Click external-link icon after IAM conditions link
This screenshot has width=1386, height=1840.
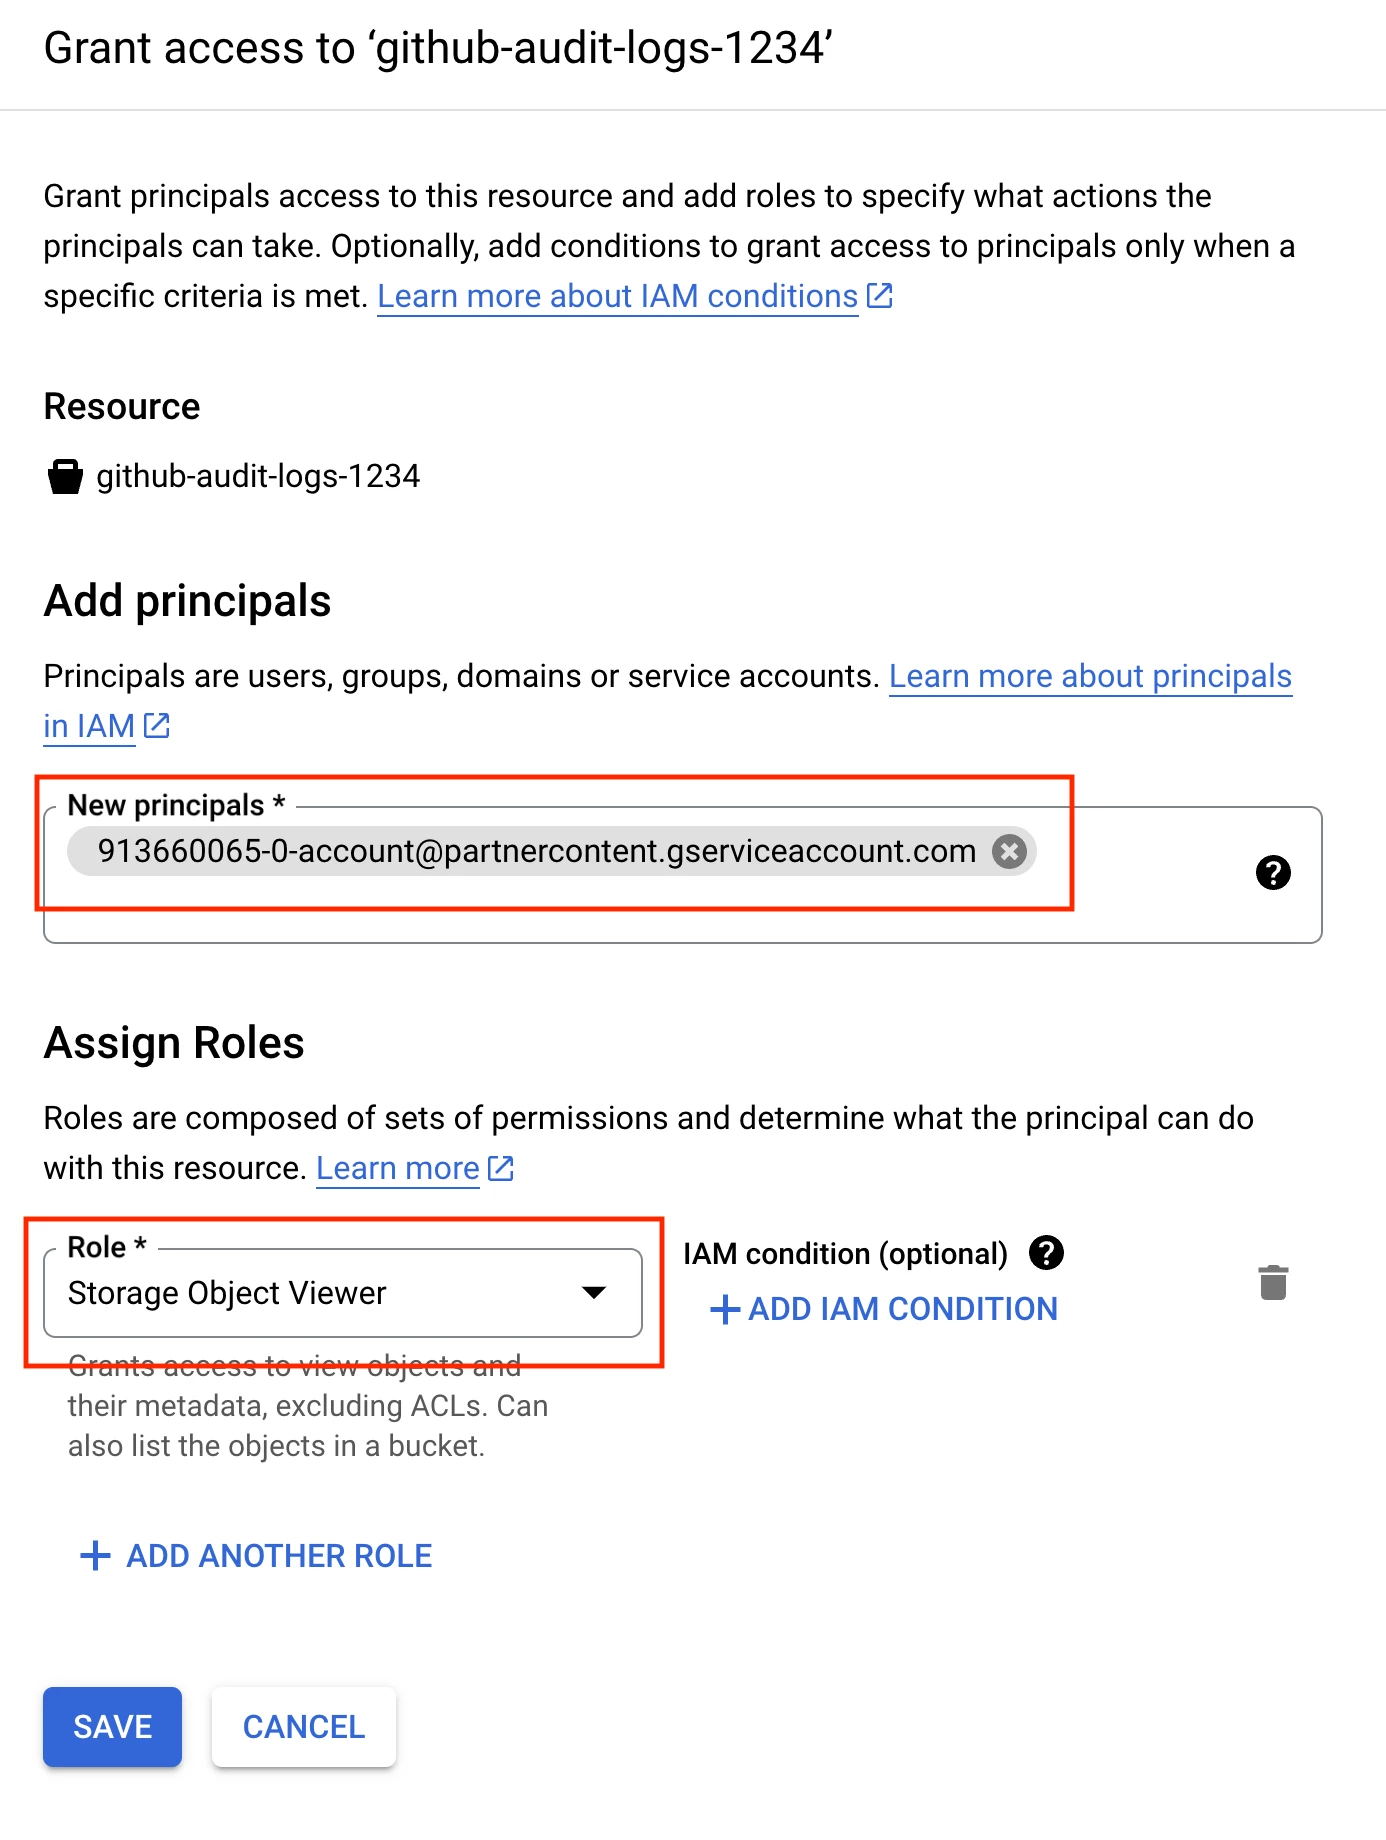coord(879,296)
